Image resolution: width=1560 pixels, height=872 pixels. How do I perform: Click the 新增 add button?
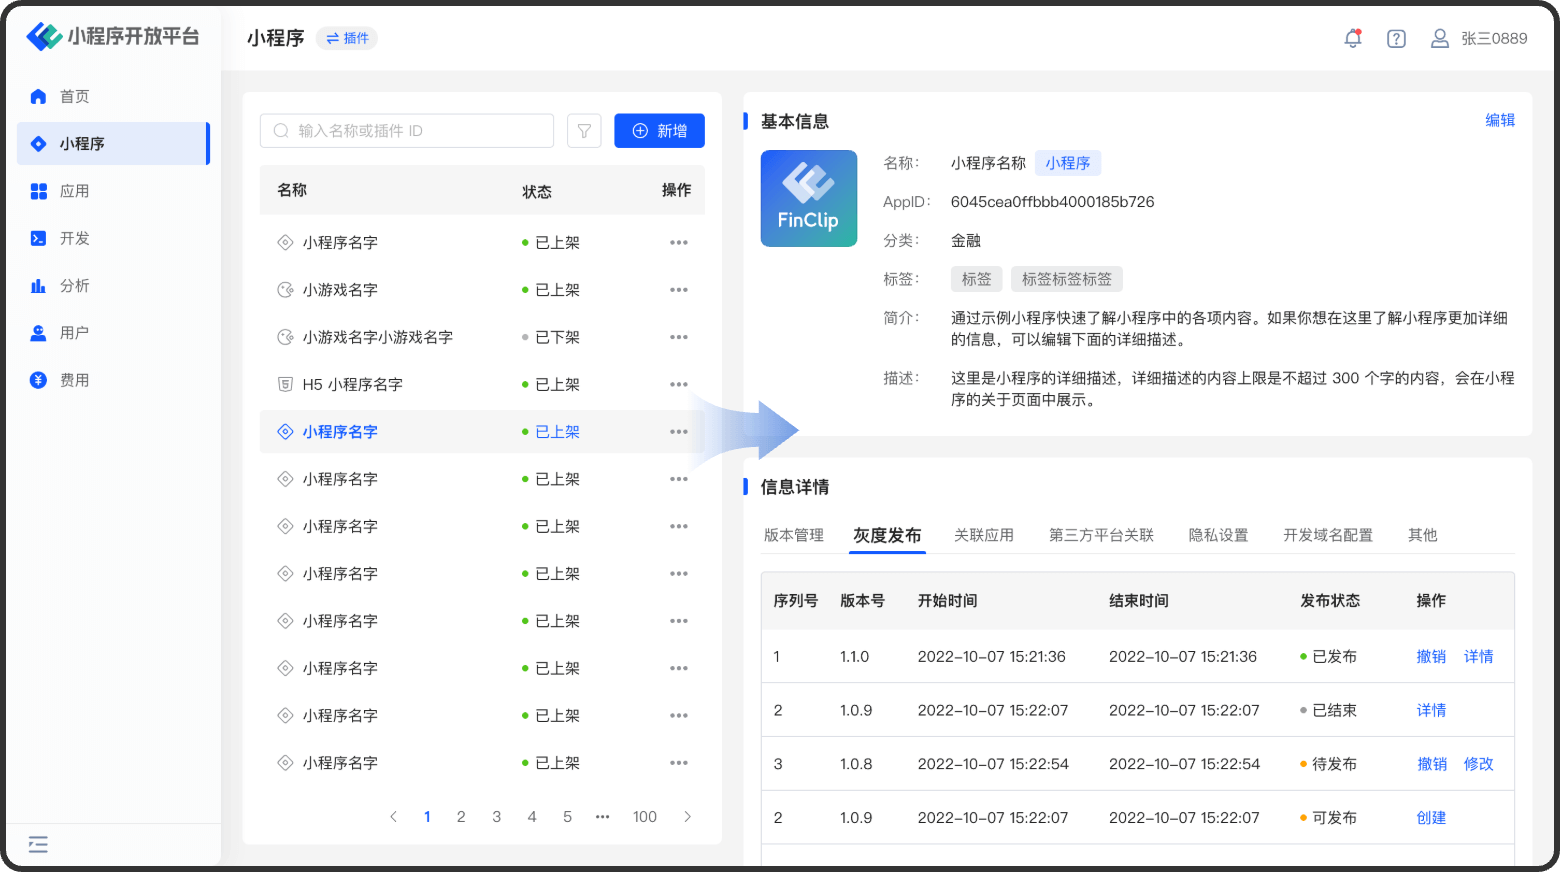659,131
